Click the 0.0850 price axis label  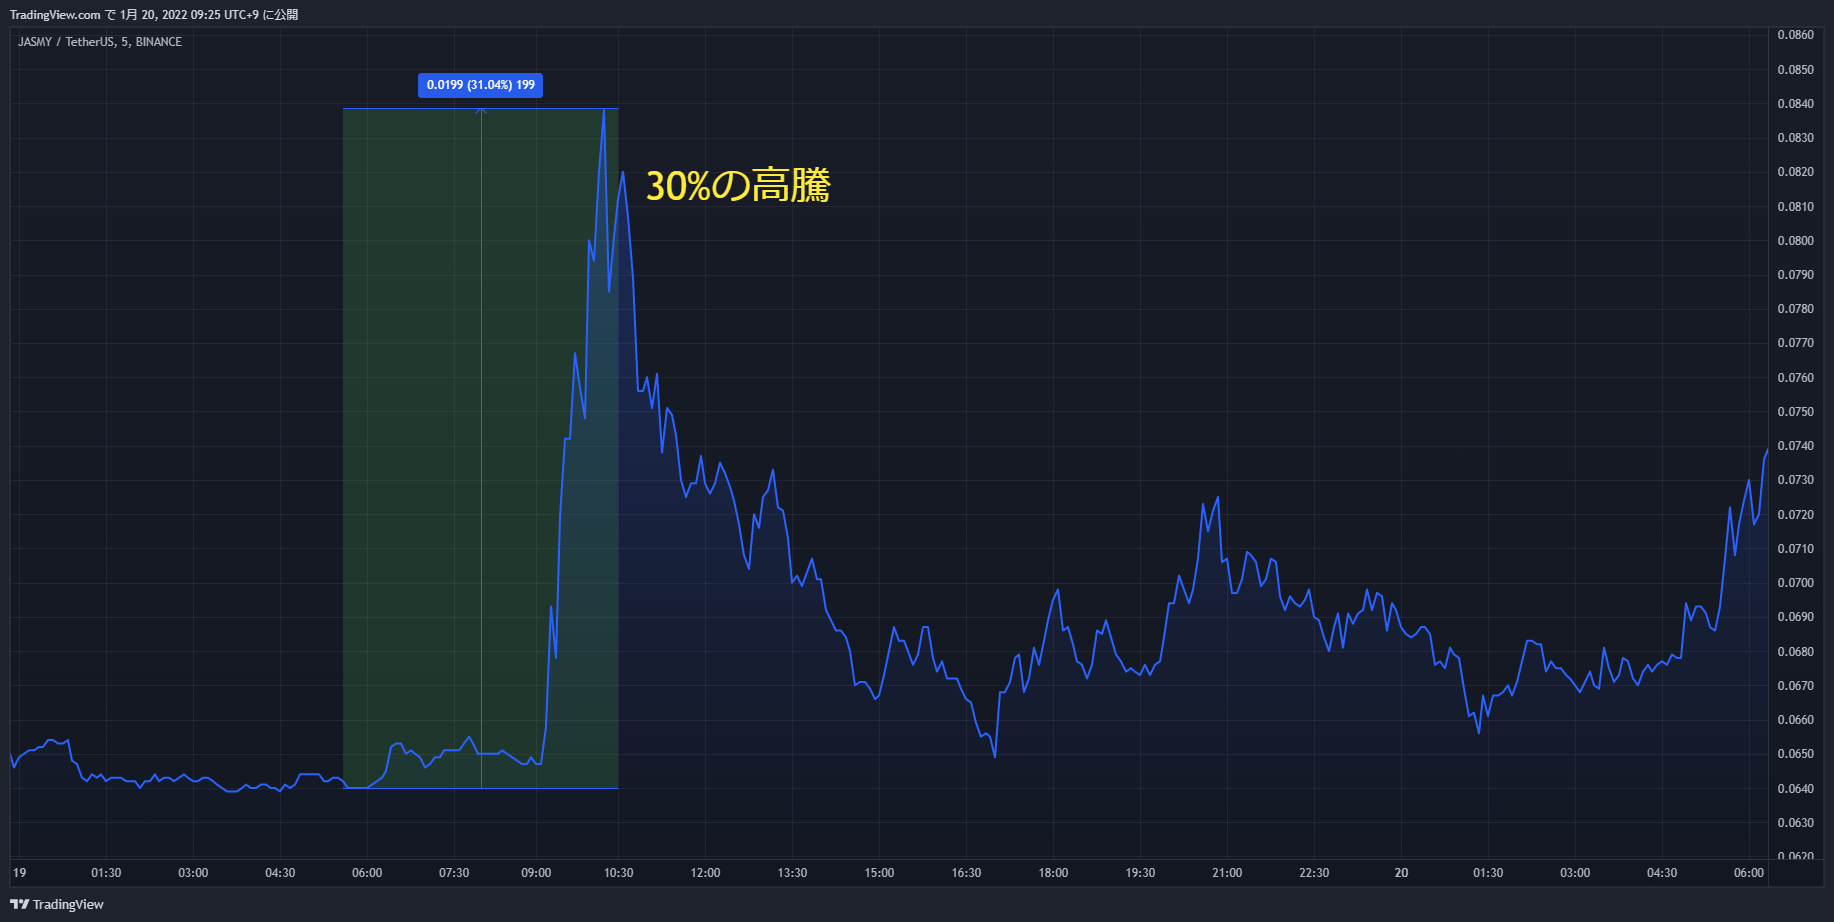[x=1795, y=70]
